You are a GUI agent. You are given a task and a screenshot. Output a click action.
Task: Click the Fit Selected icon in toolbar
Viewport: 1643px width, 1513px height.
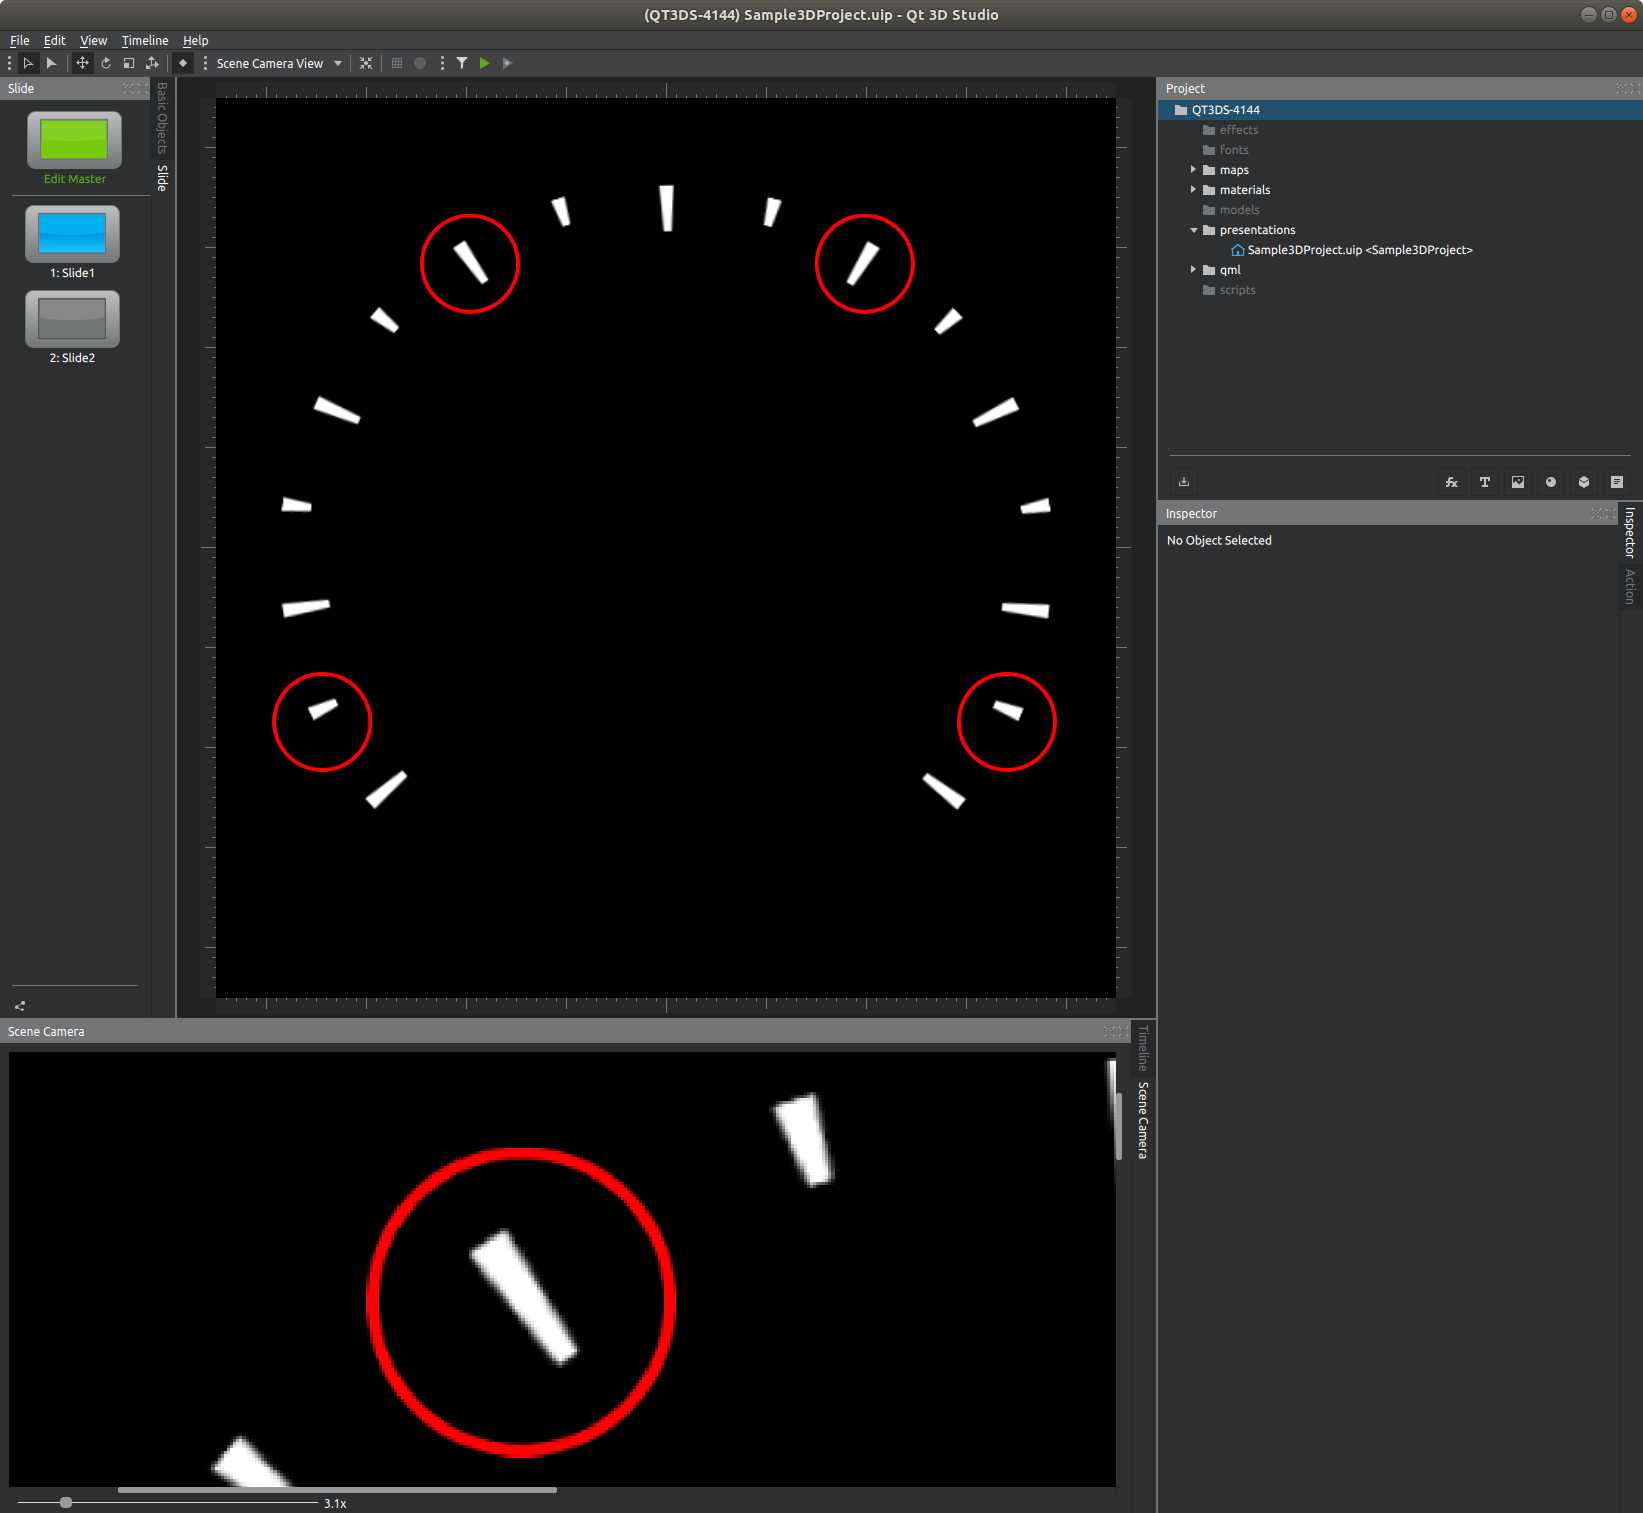coord(366,63)
